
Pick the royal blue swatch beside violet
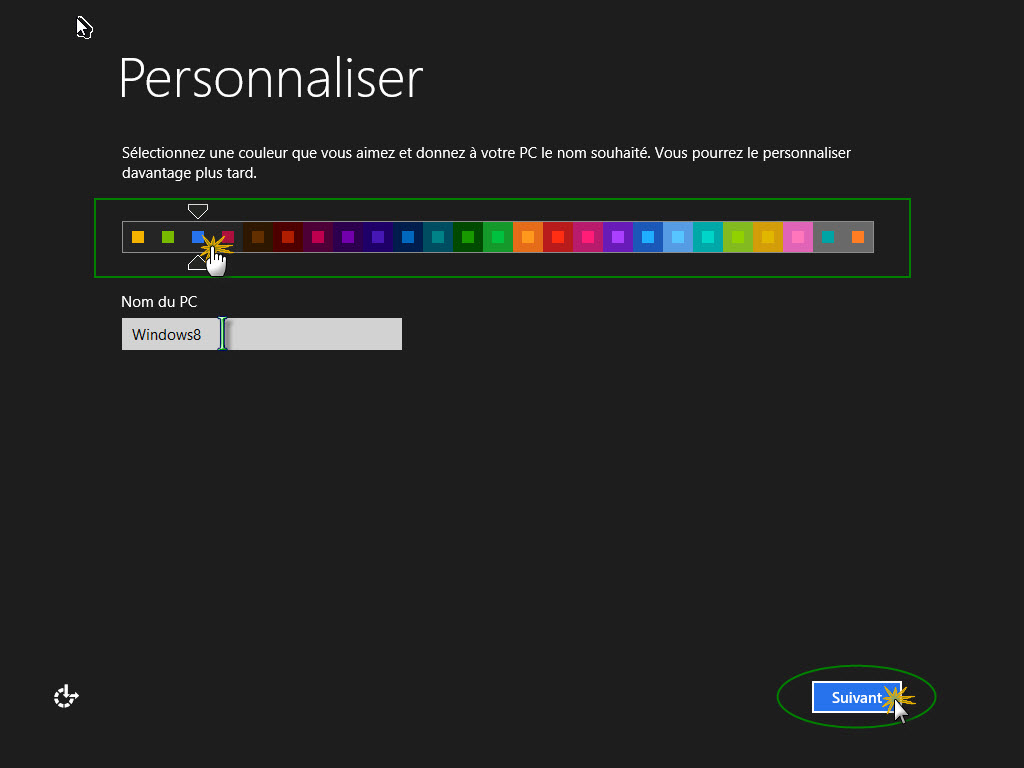(x=648, y=237)
